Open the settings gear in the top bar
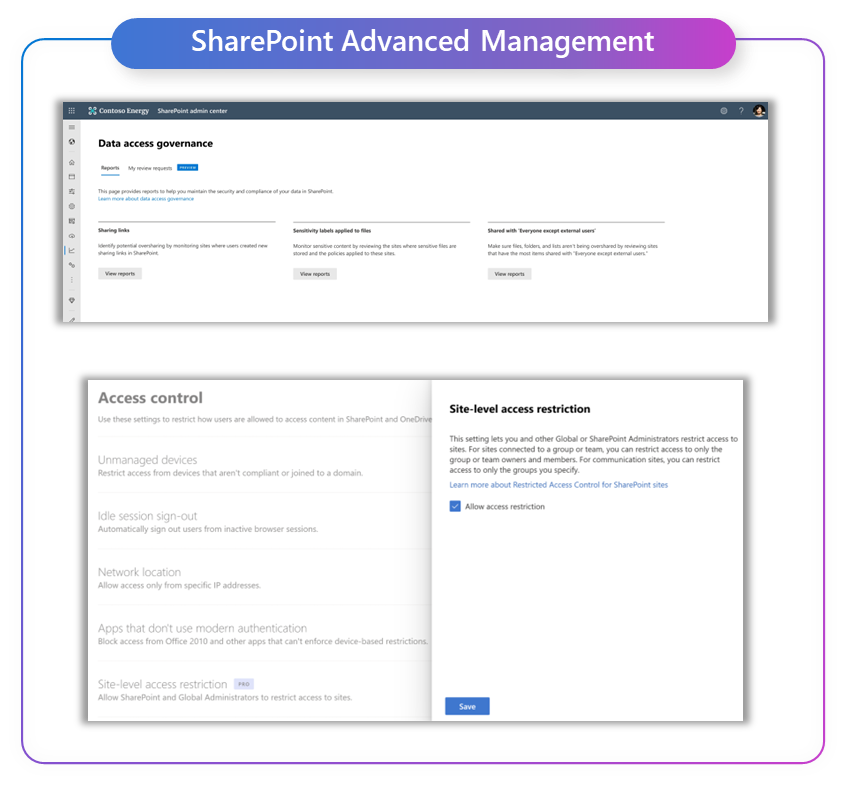 [724, 111]
